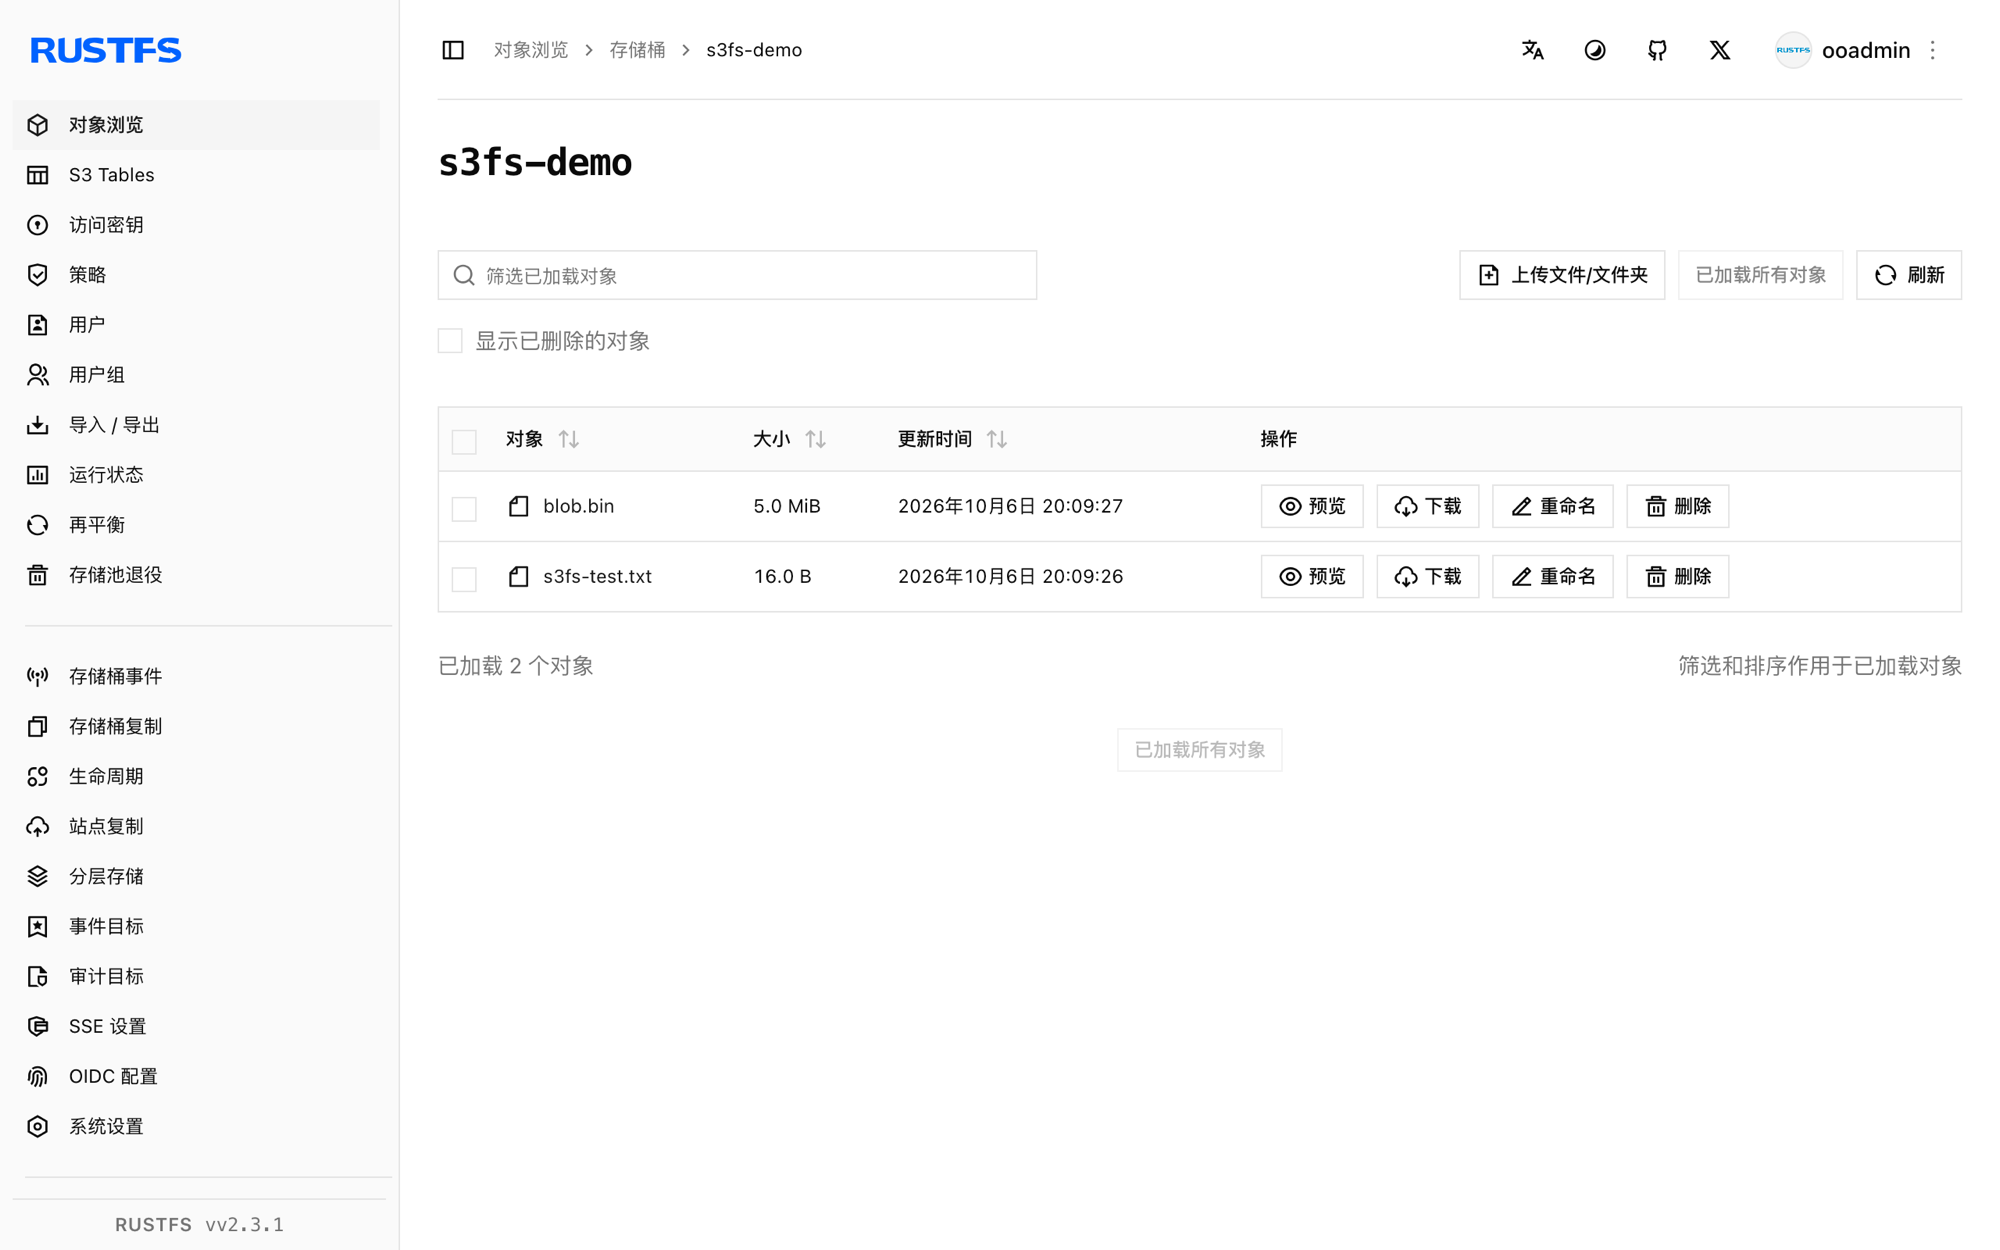Switch theme with the dark mode icon
The height and width of the screenshot is (1250, 2000).
(1595, 50)
